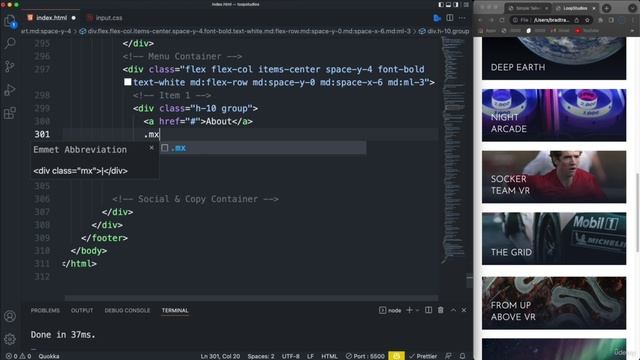
Task: Switch to the LoopStudios browser tab
Action: pos(576,8)
